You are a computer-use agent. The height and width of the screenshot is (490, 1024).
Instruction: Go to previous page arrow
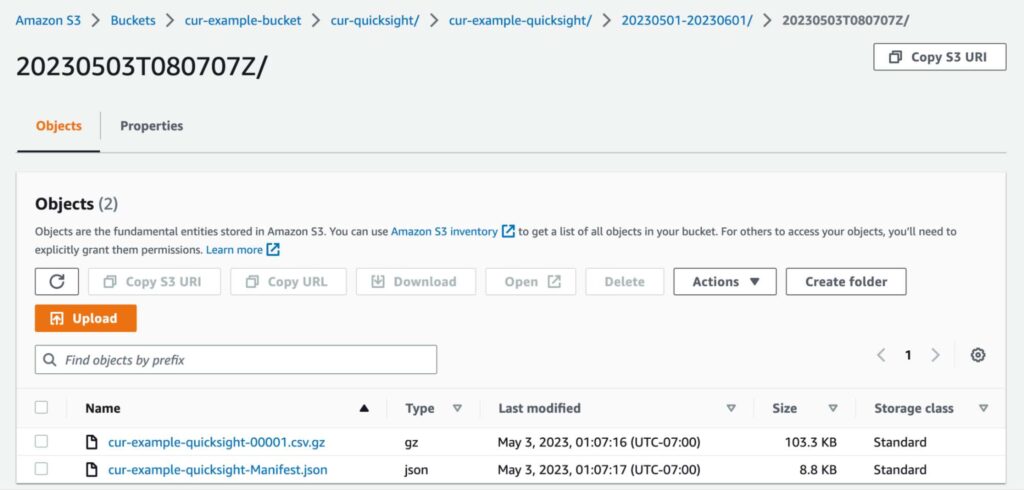click(881, 355)
